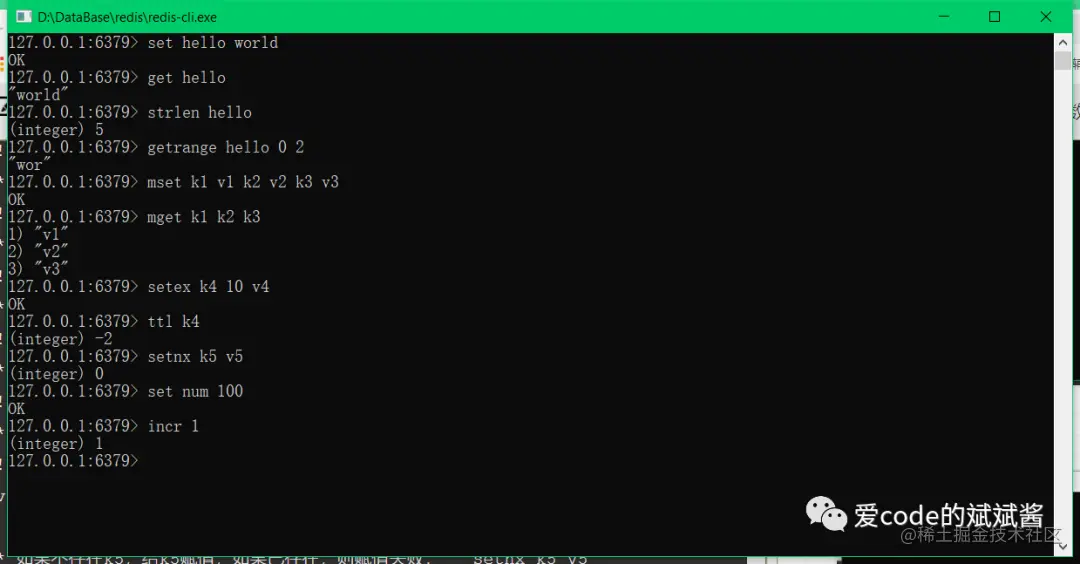
Task: Click the '爱code的斌斌酱' watermark text
Action: click(x=948, y=515)
